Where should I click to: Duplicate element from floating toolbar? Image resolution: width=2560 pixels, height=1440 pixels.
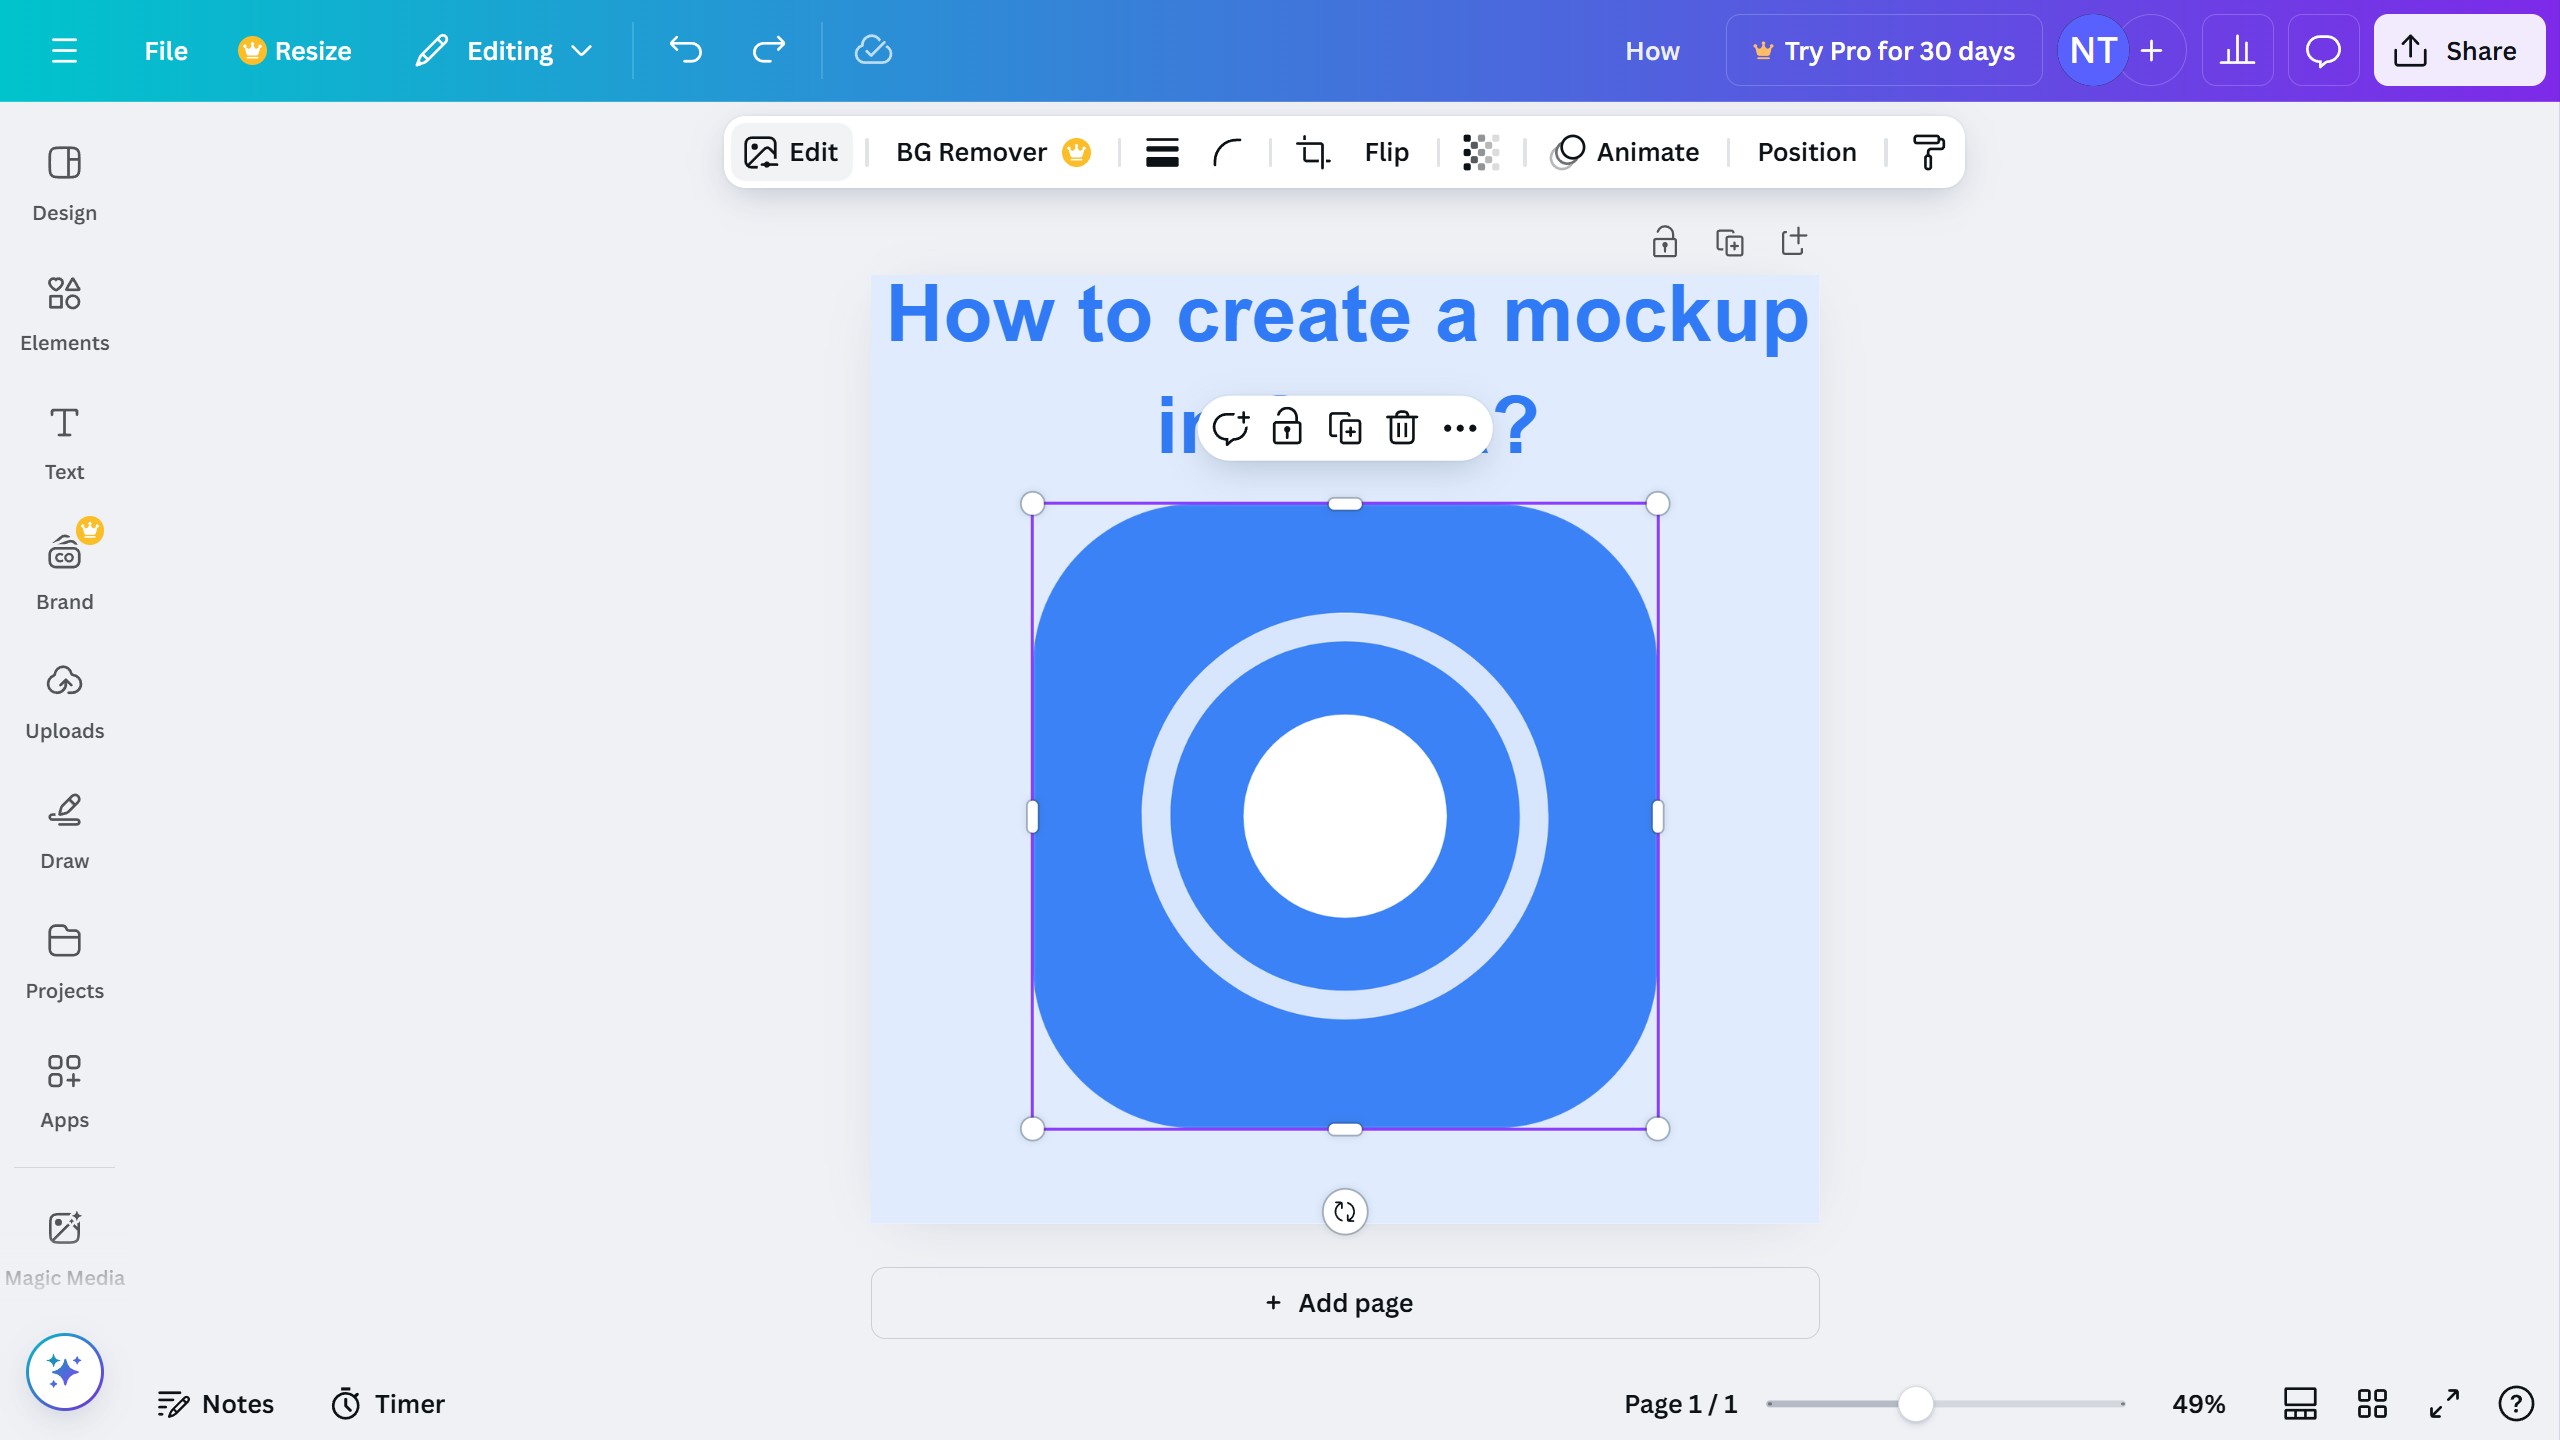pos(1345,428)
